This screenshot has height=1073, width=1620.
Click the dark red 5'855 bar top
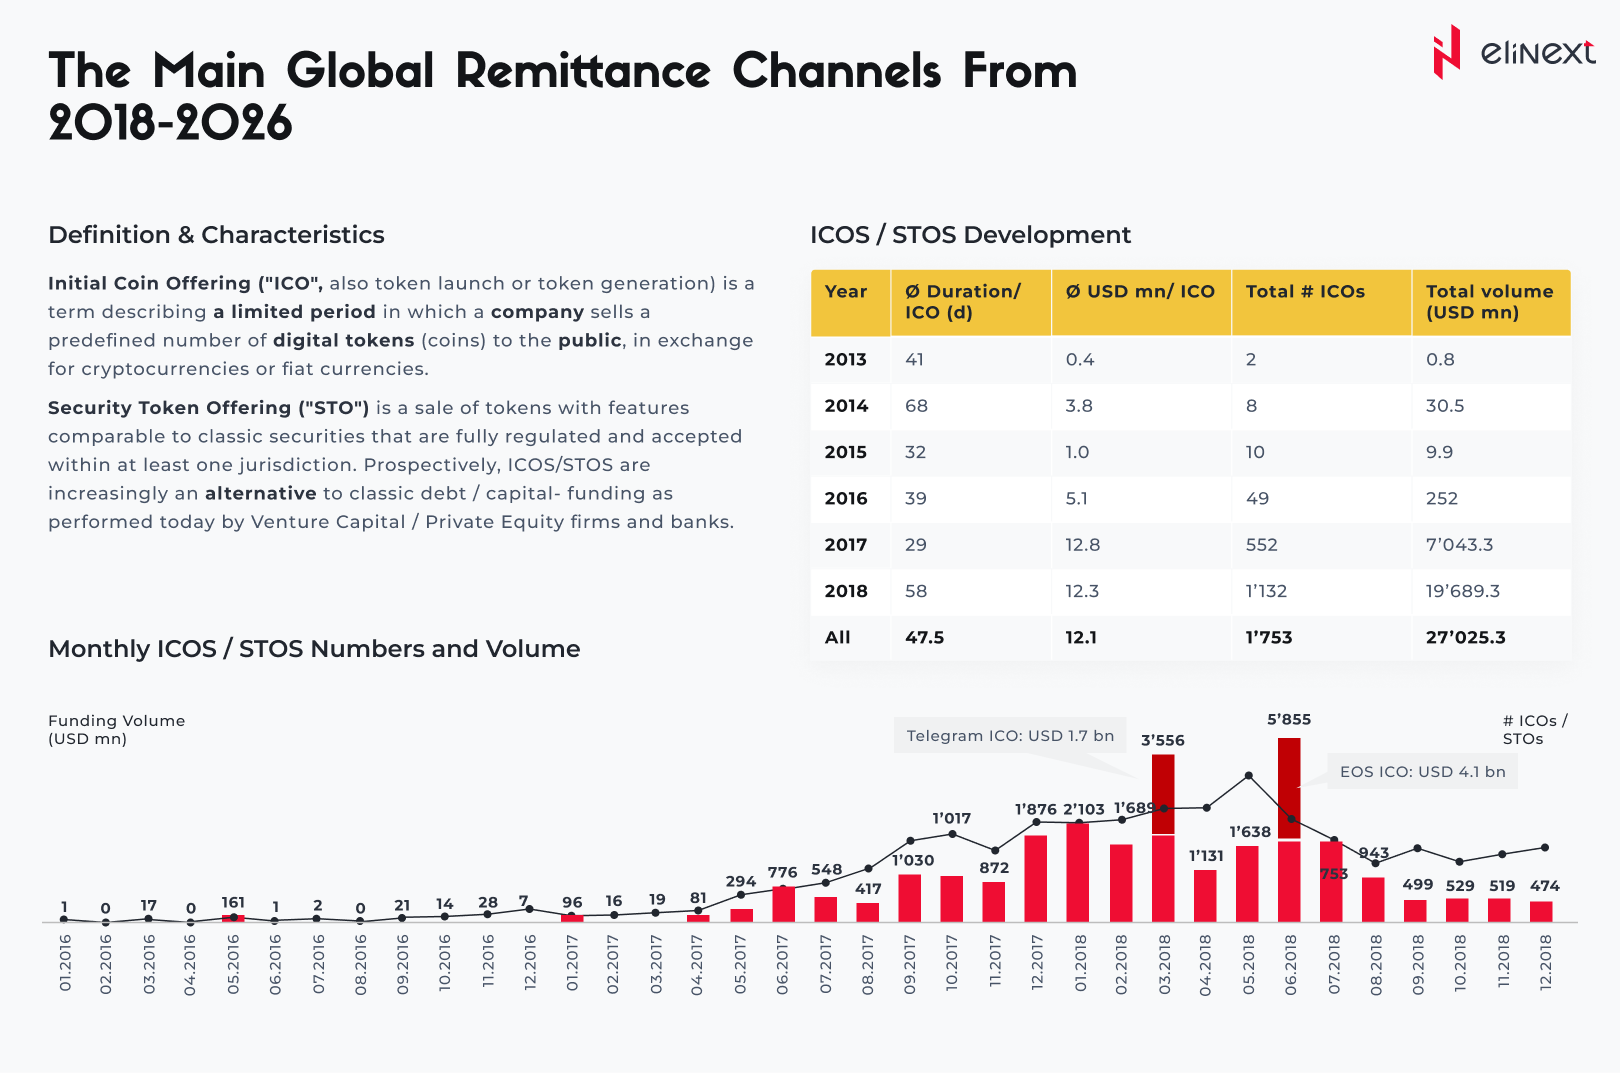(x=1289, y=760)
